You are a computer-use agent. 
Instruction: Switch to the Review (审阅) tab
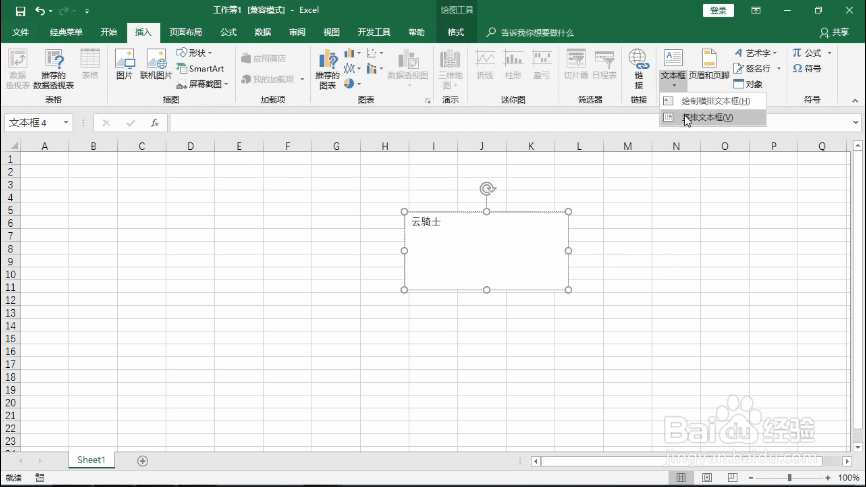pyautogui.click(x=297, y=33)
